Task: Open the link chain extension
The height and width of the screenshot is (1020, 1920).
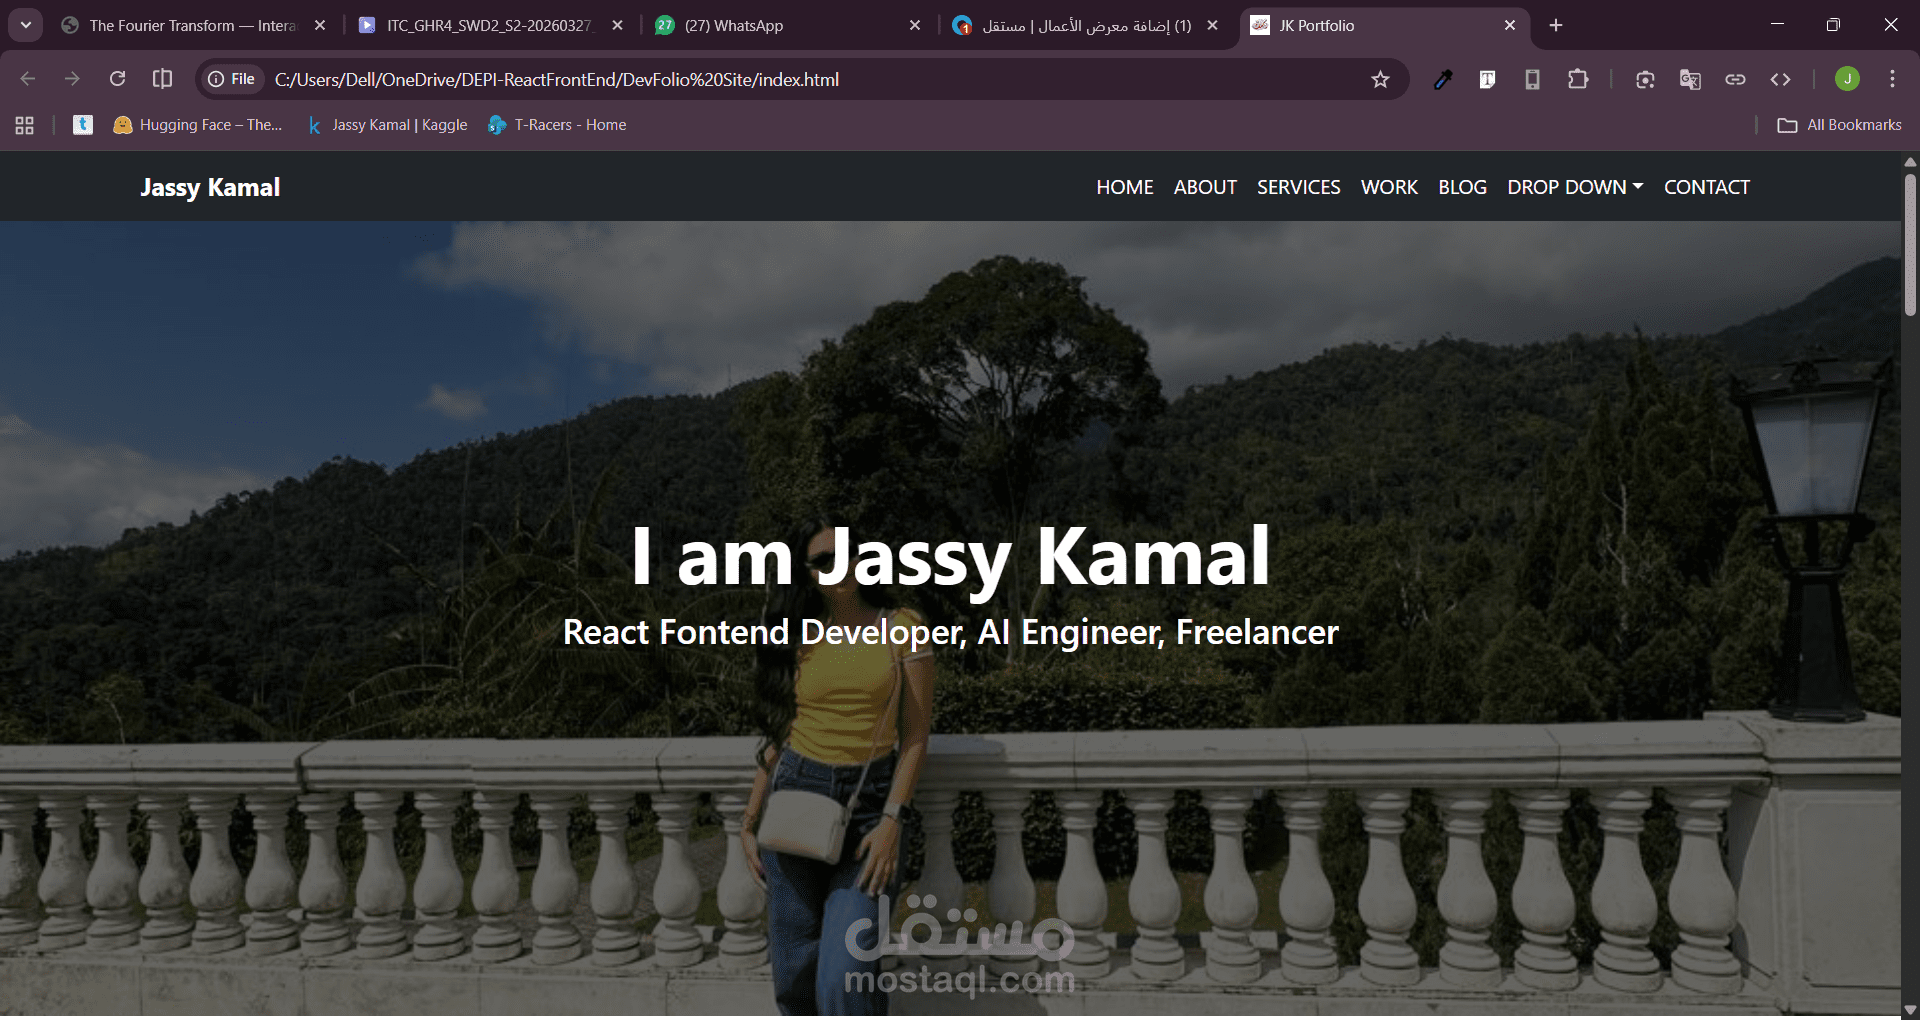Action: [x=1735, y=79]
